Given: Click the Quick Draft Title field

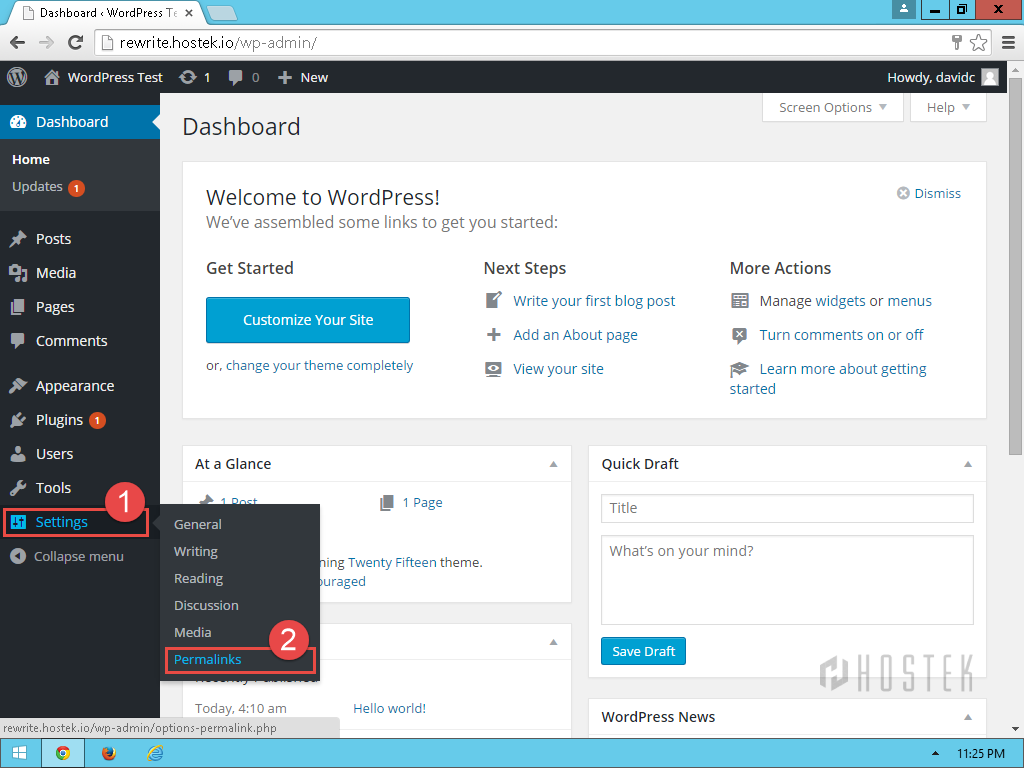Looking at the screenshot, I should click(787, 508).
